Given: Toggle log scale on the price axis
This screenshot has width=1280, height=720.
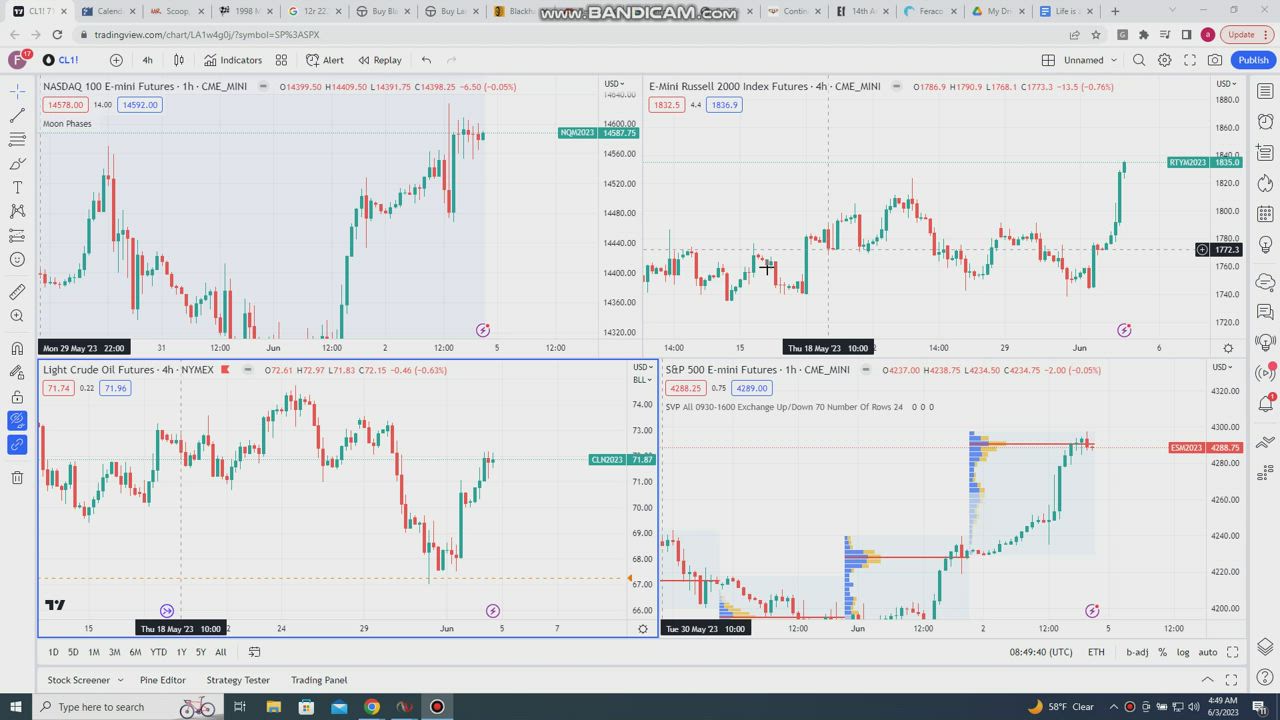Looking at the screenshot, I should pyautogui.click(x=1183, y=652).
